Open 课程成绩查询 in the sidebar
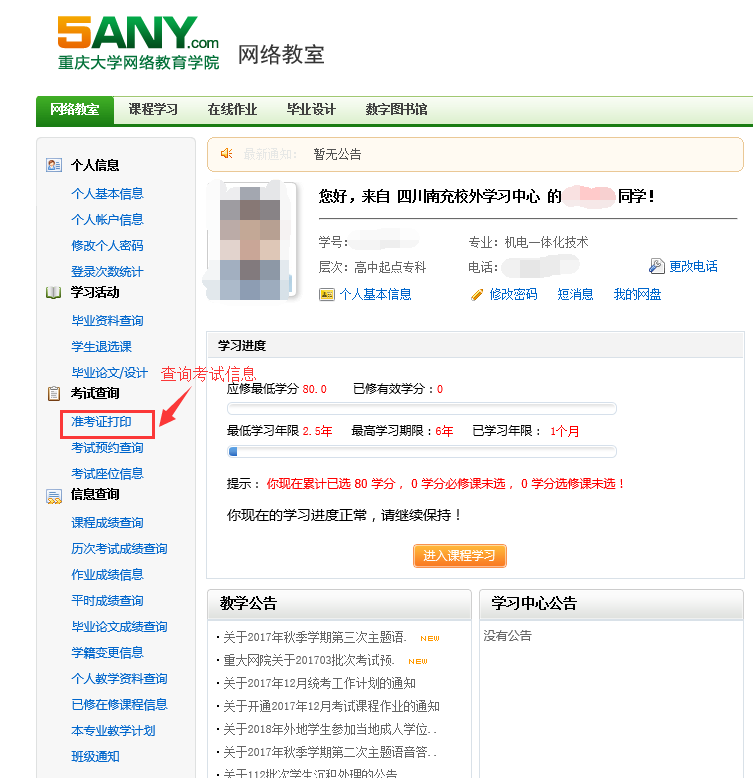The height and width of the screenshot is (778, 753). pyautogui.click(x=107, y=523)
